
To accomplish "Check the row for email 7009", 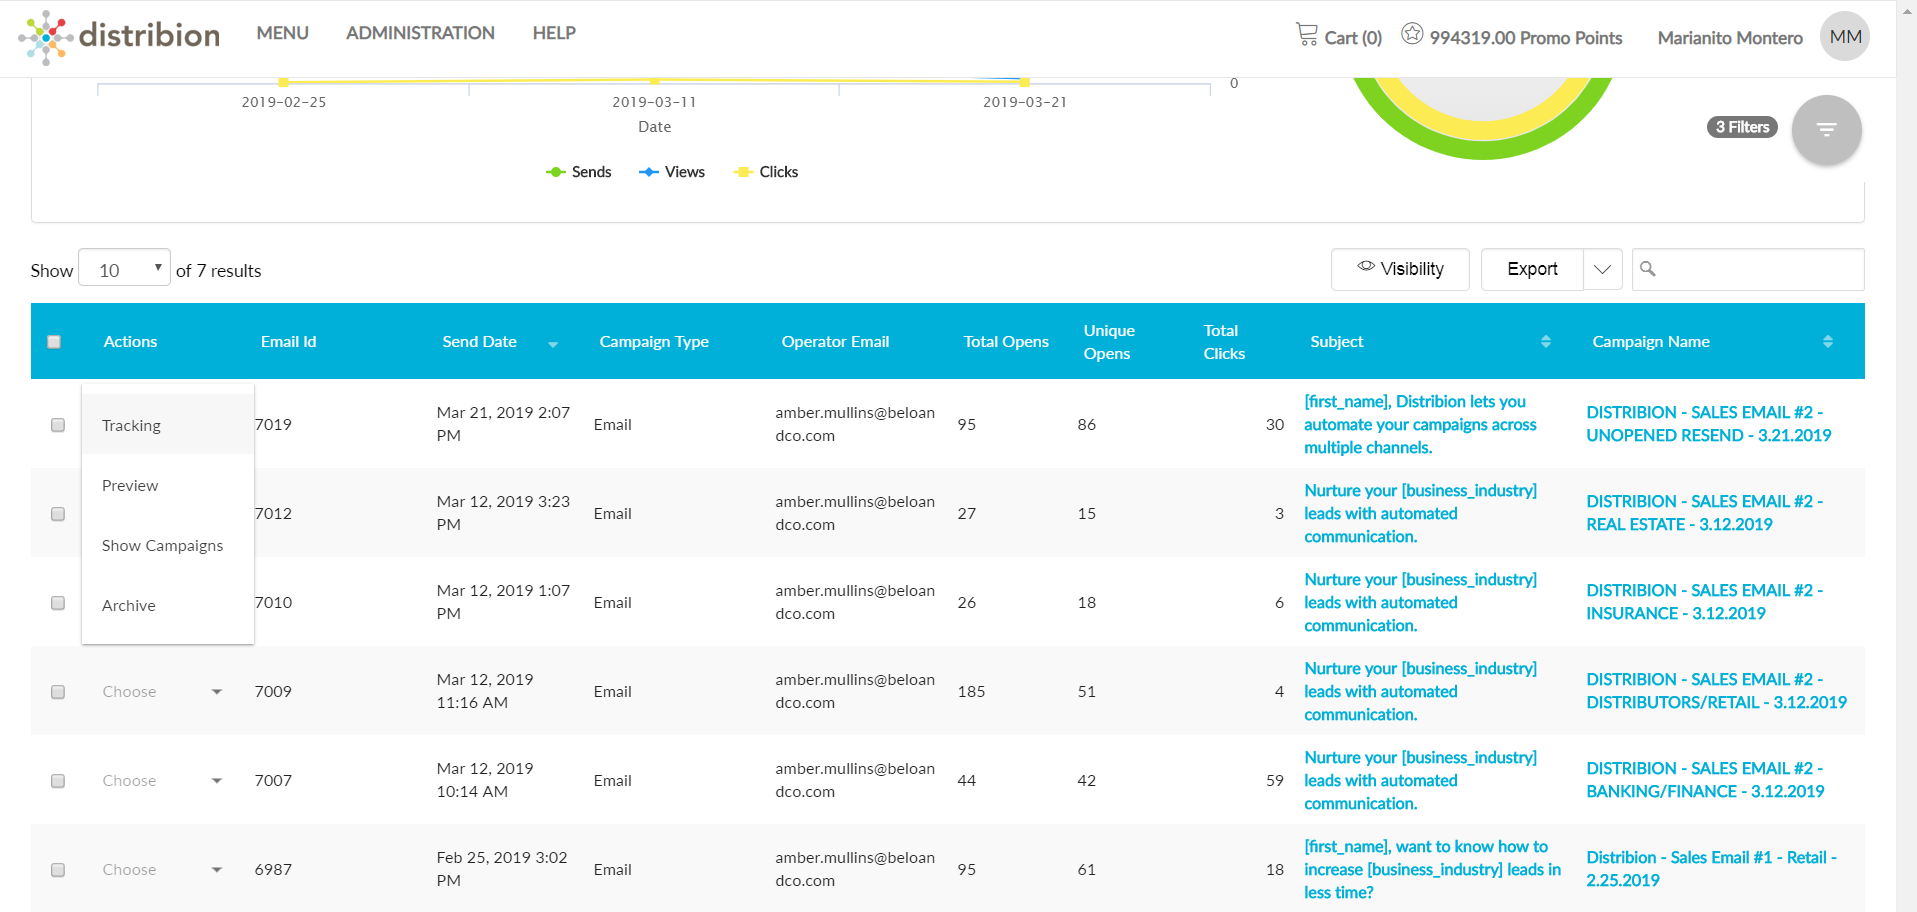I will tap(58, 692).
